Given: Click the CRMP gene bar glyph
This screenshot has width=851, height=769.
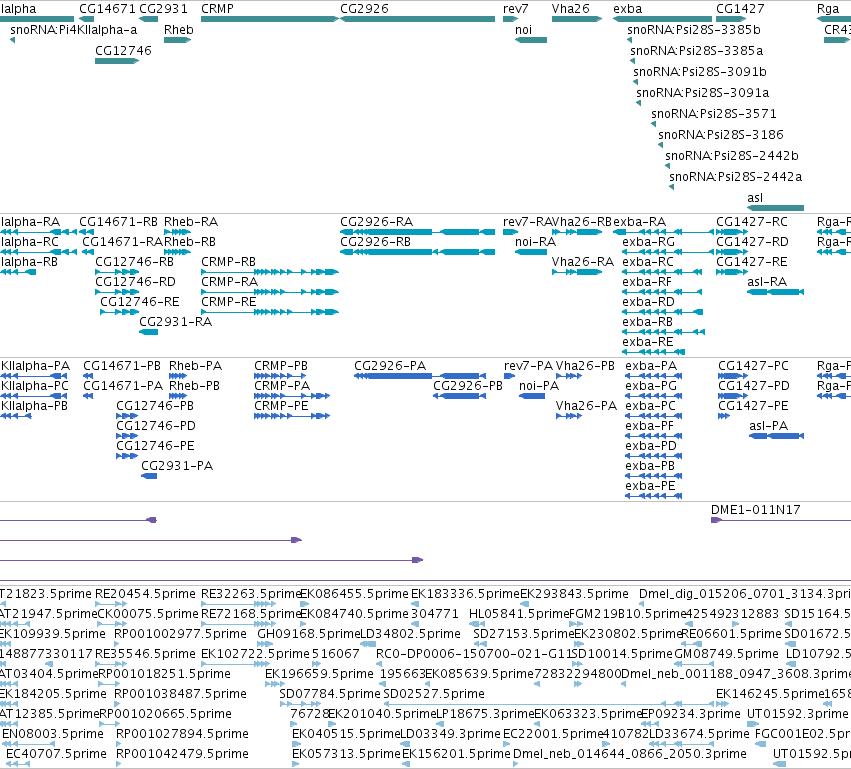Looking at the screenshot, I should tap(270, 19).
